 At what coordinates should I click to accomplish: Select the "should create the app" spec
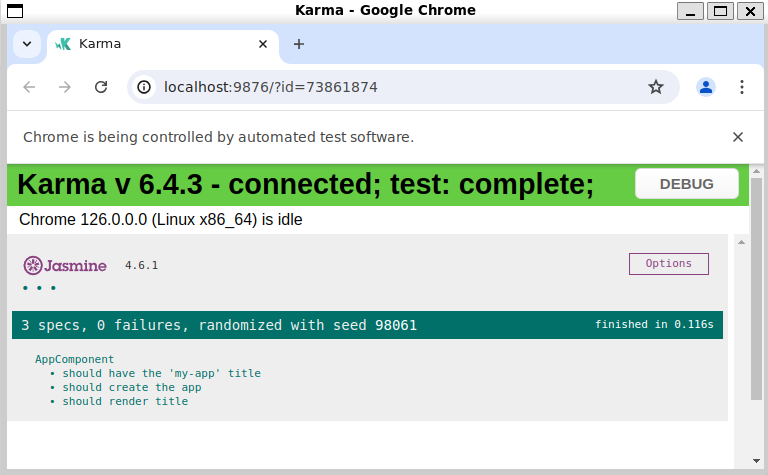[x=131, y=387]
